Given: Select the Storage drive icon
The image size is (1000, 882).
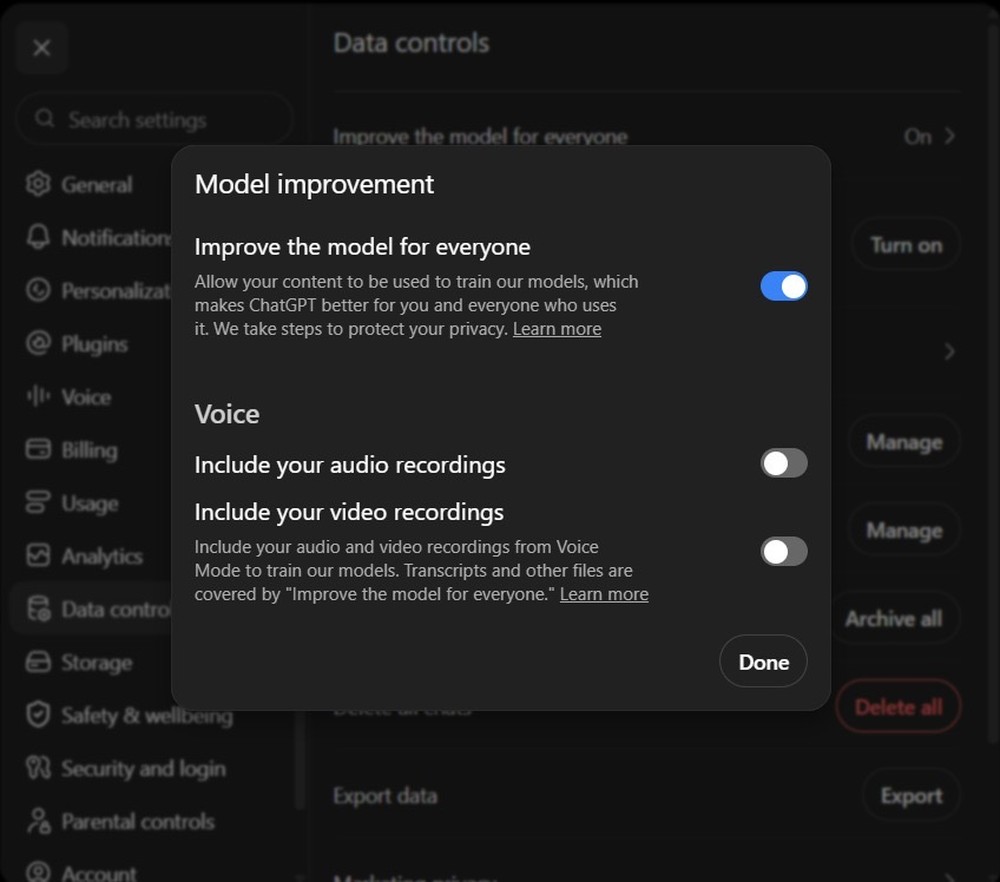Looking at the screenshot, I should tap(38, 662).
